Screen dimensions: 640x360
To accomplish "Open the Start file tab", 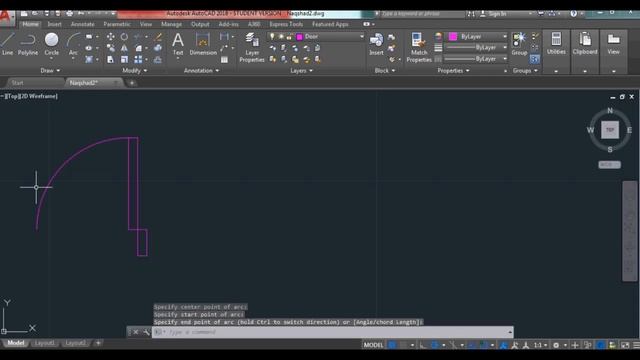I will coord(17,83).
